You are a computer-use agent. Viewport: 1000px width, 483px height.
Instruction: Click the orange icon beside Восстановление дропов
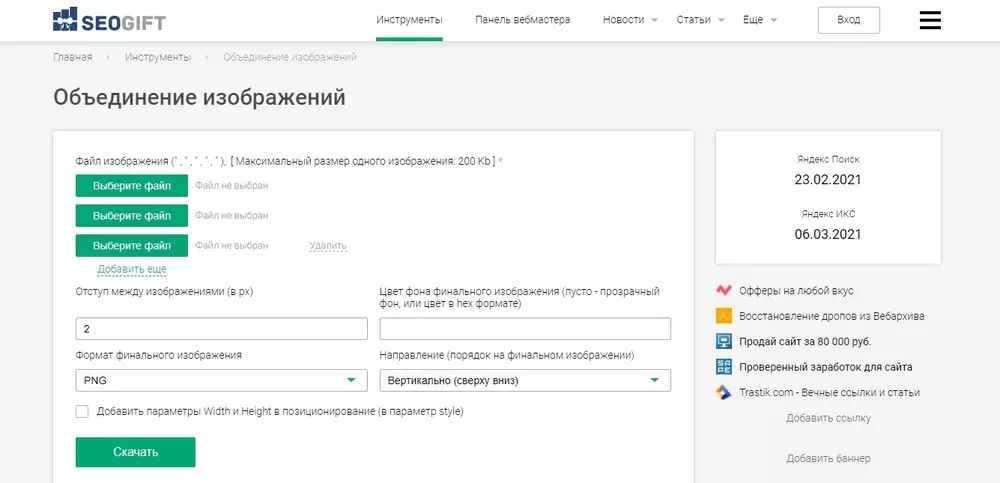pyautogui.click(x=723, y=316)
